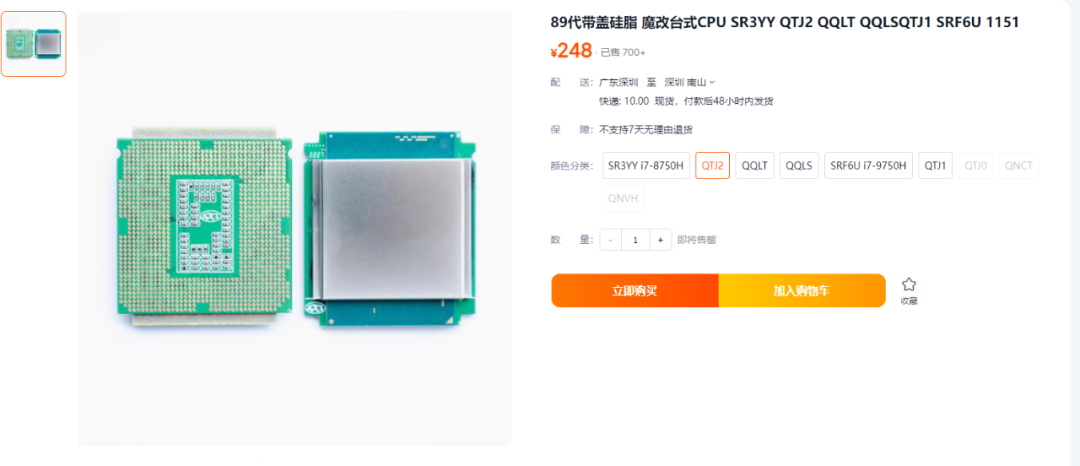The height and width of the screenshot is (466, 1080).
Task: Decrease quantity with minus button
Action: coord(610,240)
